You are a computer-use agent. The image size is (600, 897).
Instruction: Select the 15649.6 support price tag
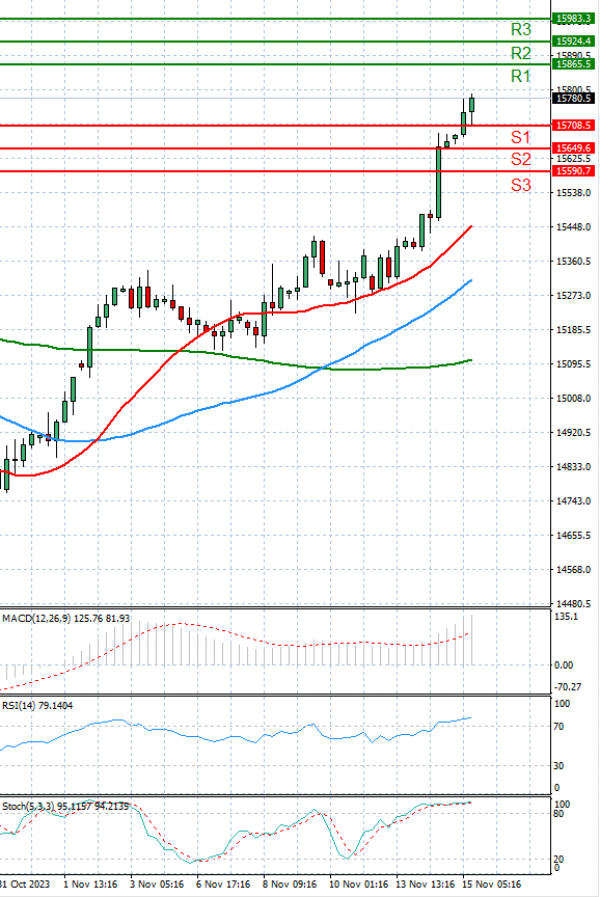pos(573,148)
